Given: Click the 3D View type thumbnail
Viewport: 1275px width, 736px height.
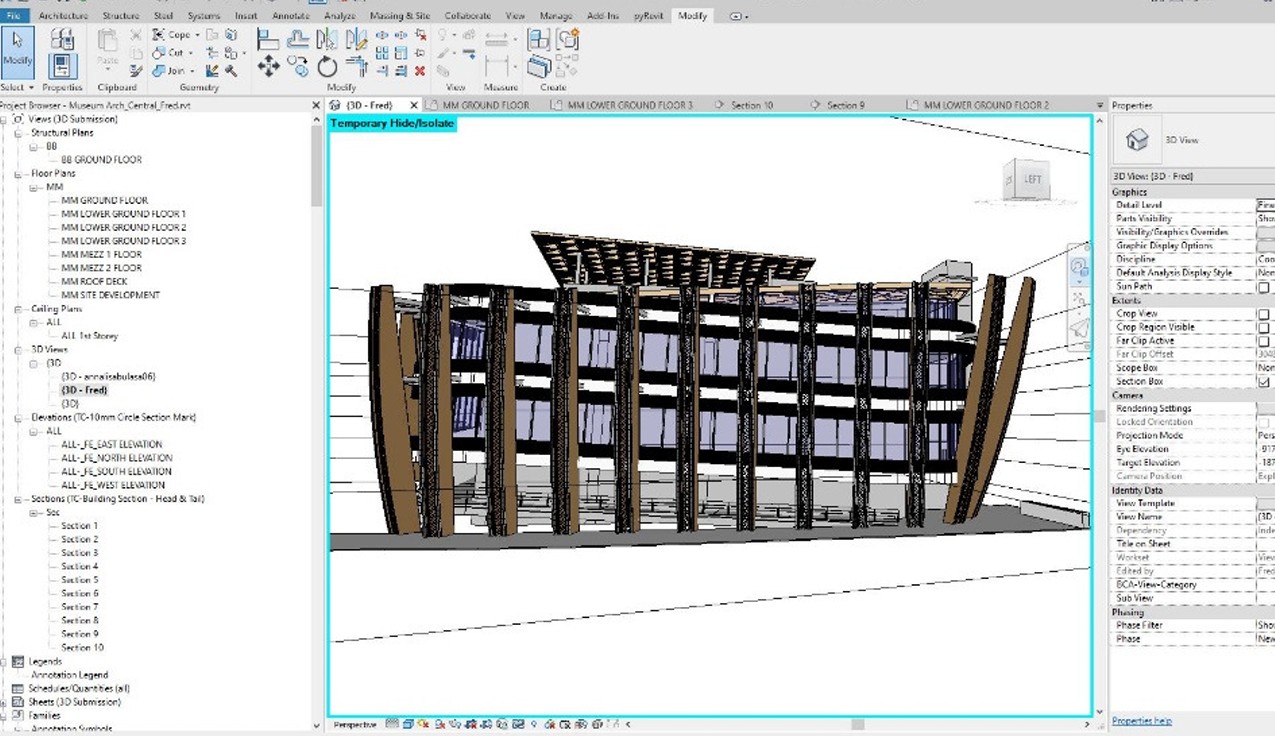Looking at the screenshot, I should 1136,140.
